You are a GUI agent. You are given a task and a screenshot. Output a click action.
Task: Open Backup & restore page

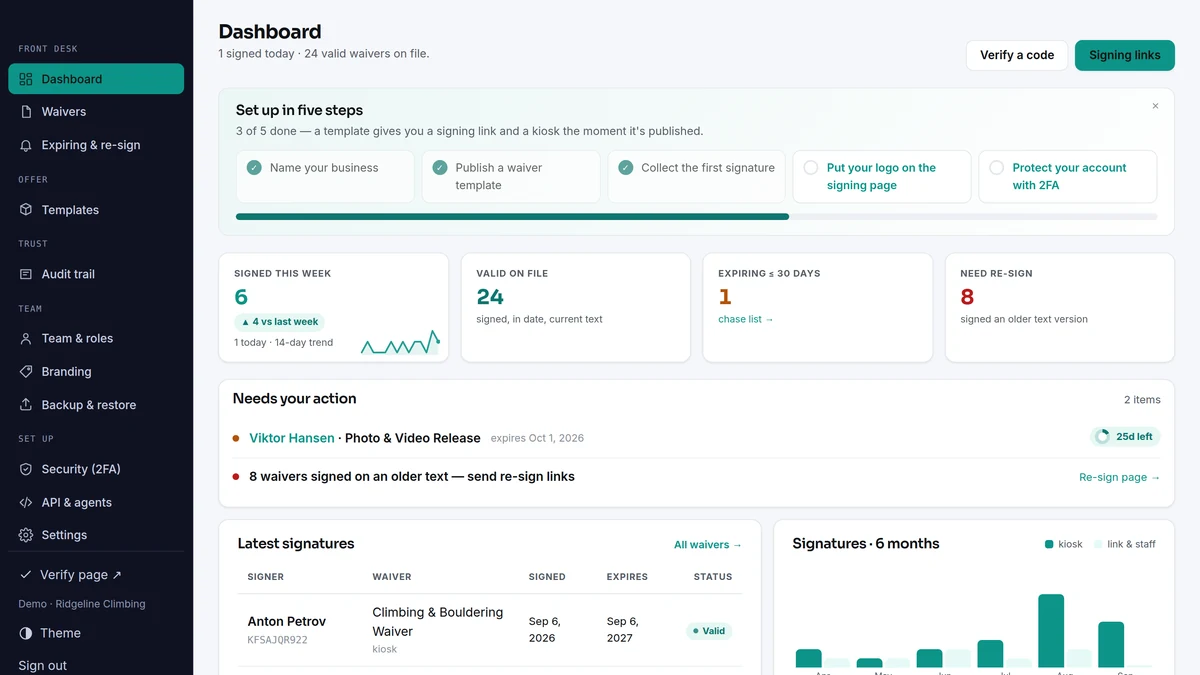tap(96, 405)
